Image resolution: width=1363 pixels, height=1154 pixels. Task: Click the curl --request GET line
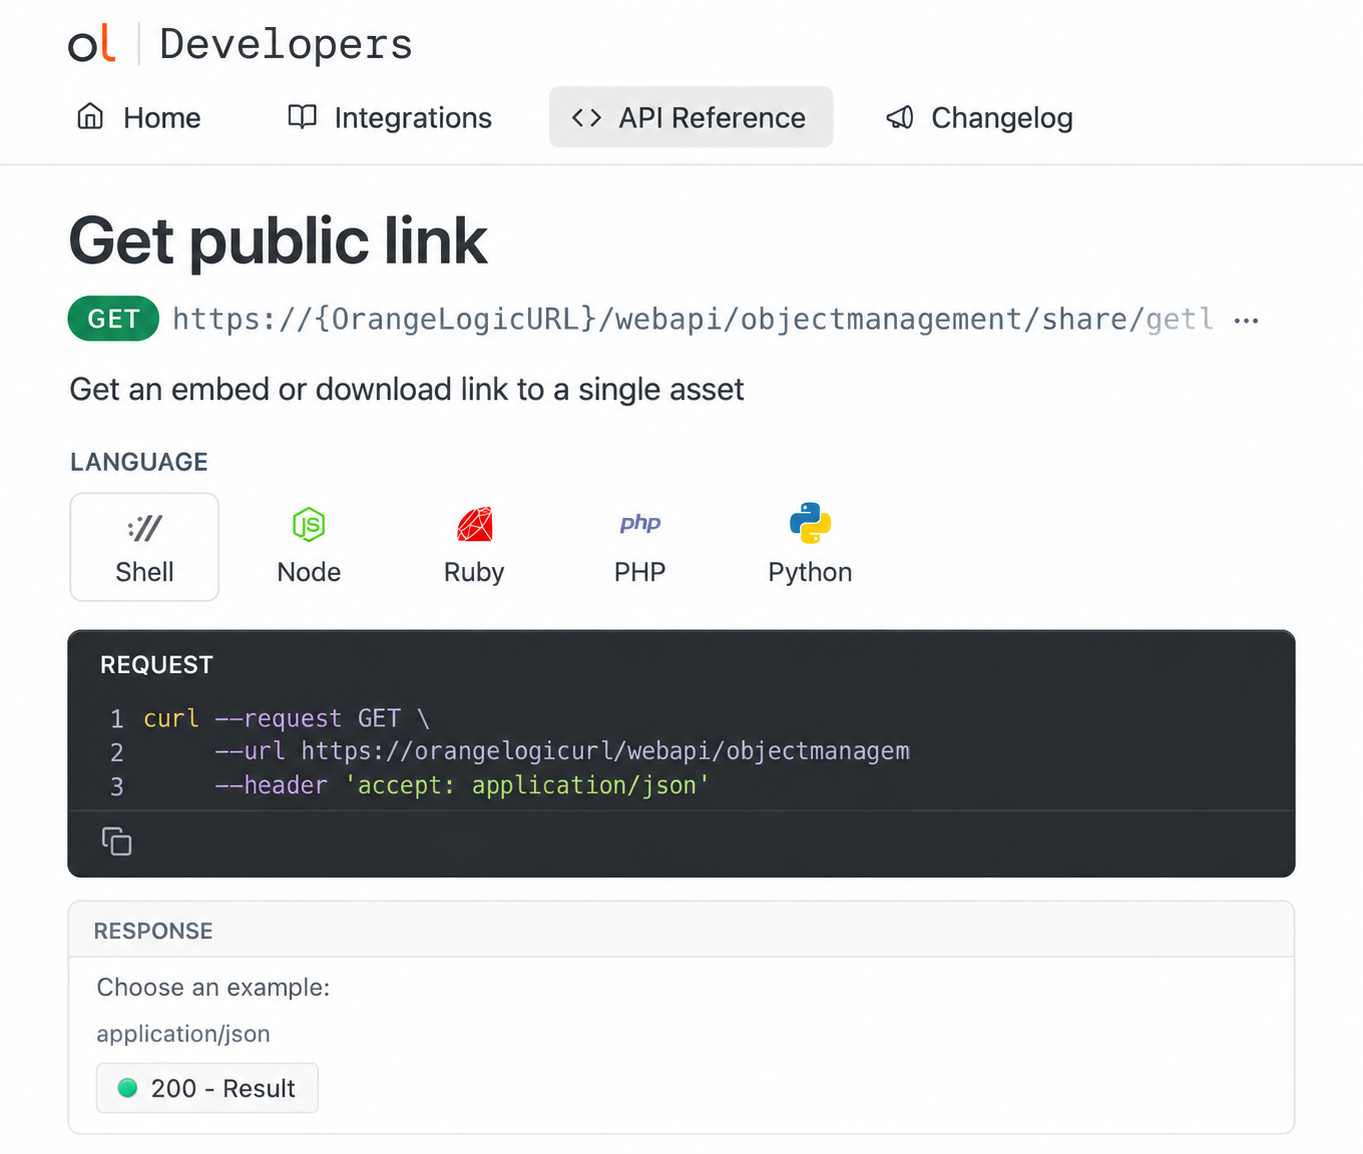(x=286, y=718)
